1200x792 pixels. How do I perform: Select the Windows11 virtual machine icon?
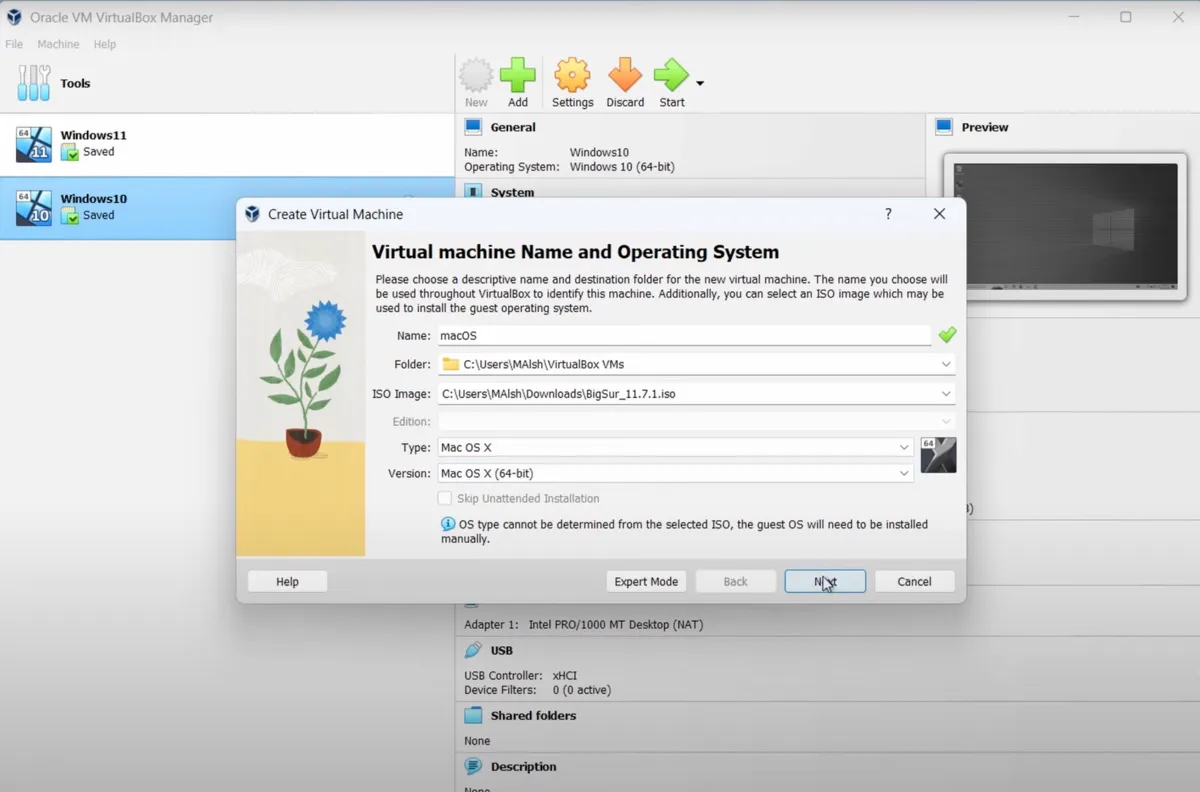tap(33, 144)
